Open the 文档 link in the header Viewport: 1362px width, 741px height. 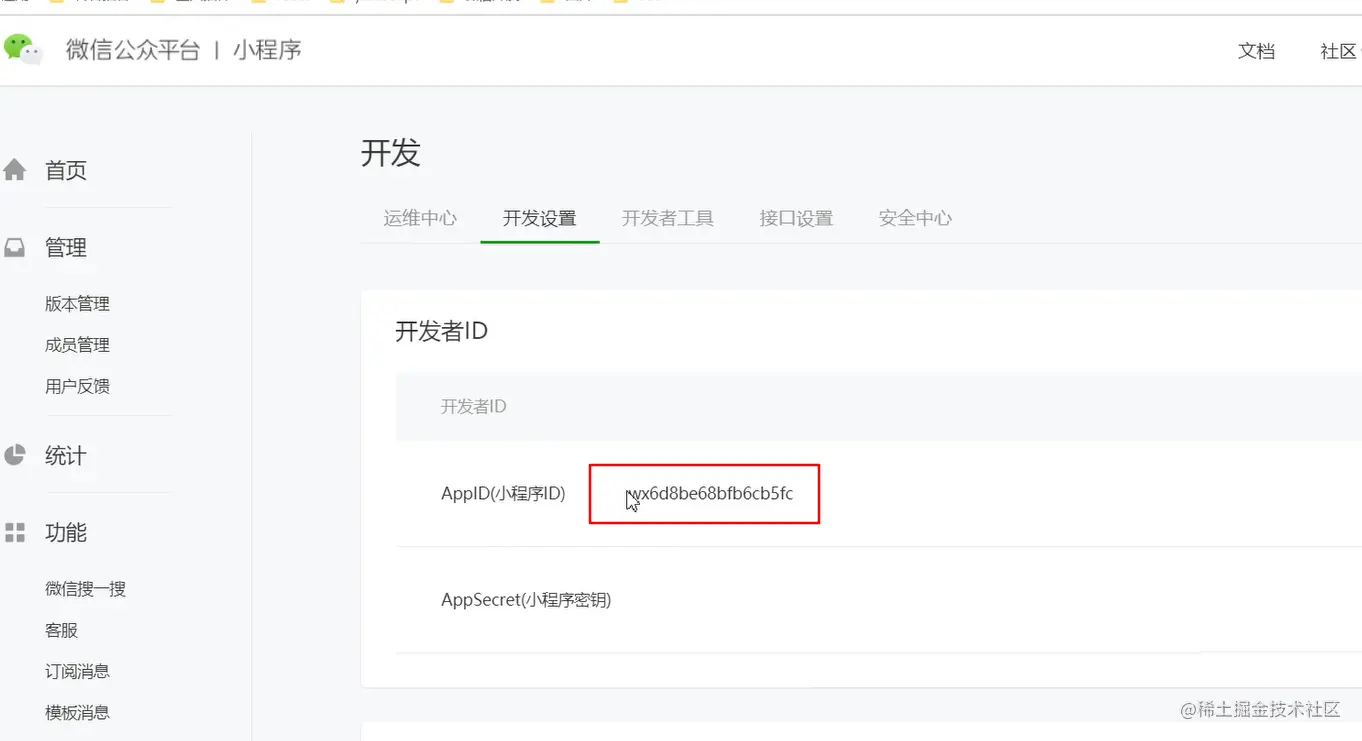pyautogui.click(x=1256, y=51)
